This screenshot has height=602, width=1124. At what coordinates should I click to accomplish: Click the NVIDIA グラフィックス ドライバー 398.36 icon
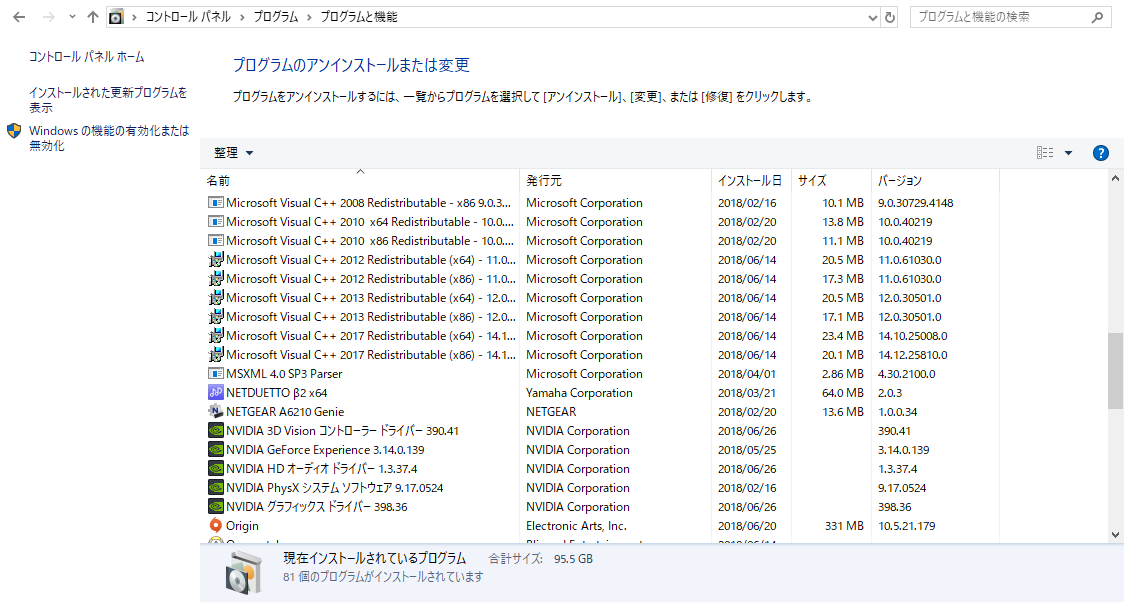pos(215,507)
